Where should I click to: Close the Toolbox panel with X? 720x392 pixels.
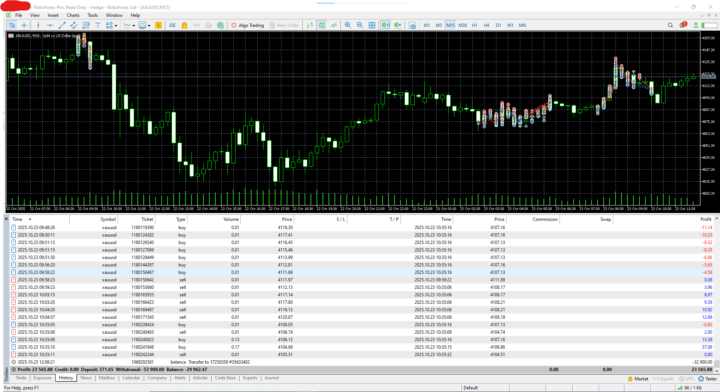click(6, 219)
